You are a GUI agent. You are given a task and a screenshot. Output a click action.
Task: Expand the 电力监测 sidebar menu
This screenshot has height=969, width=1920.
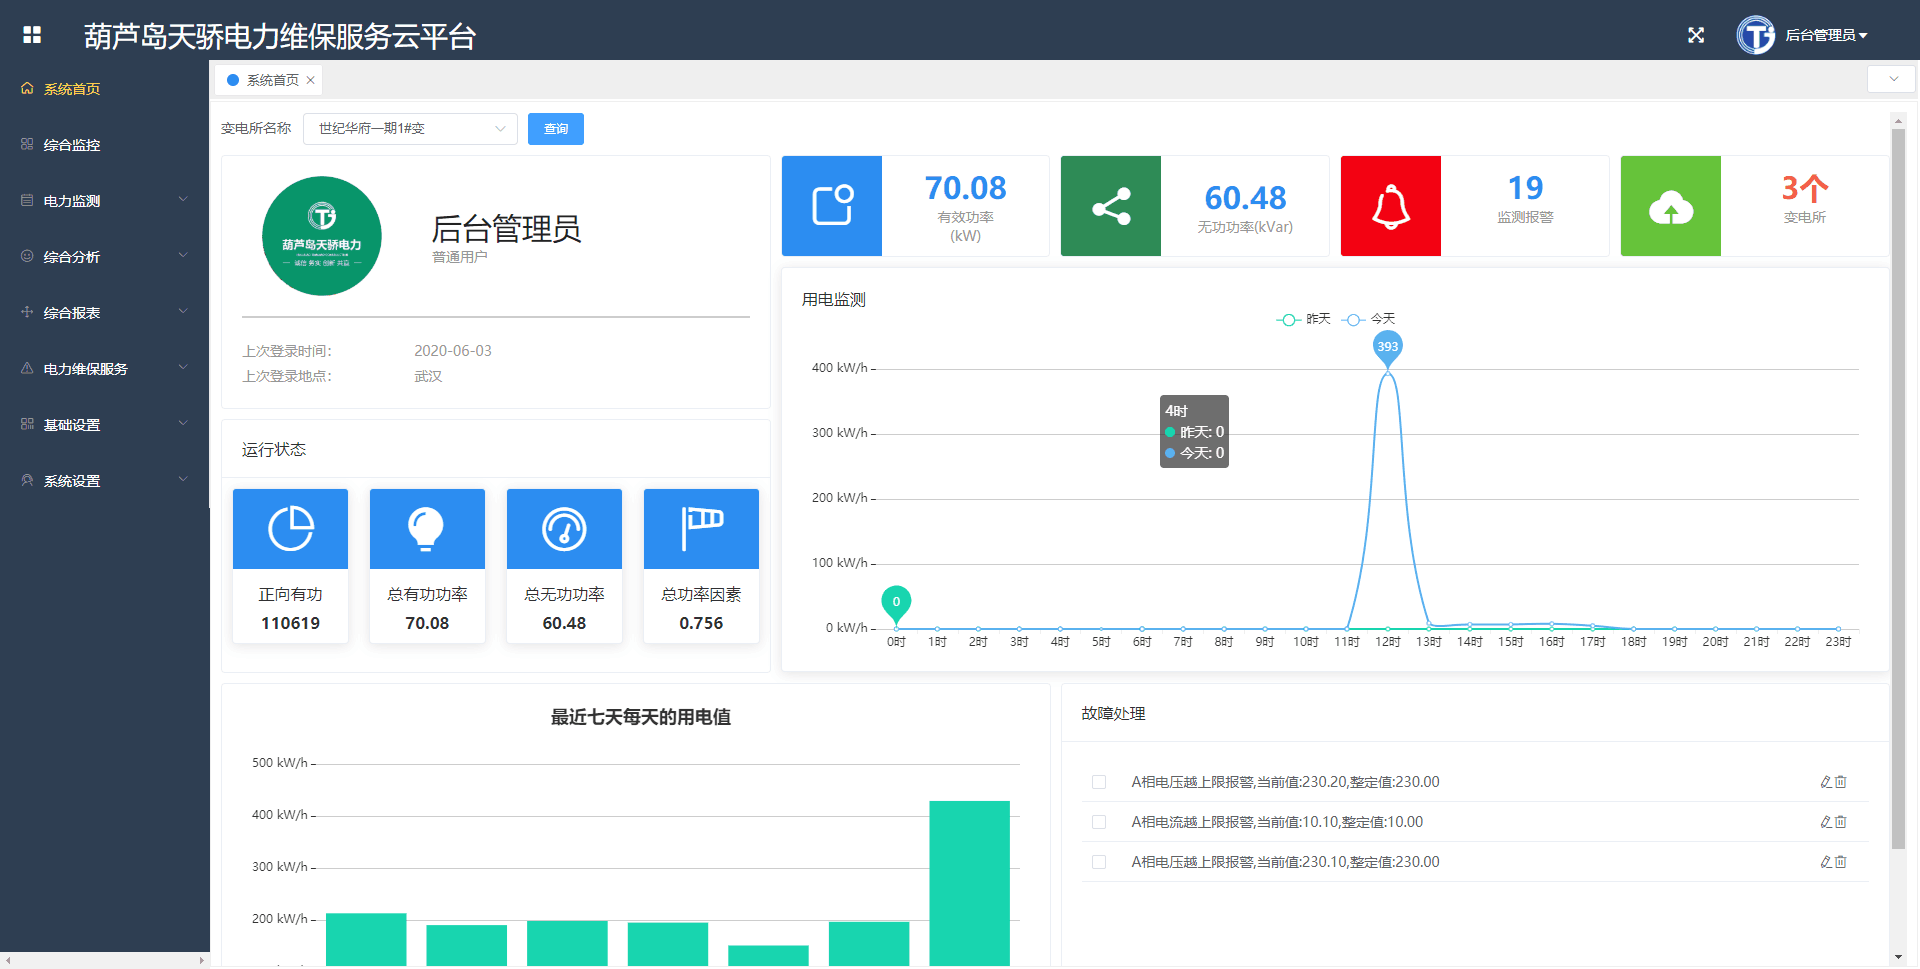click(104, 201)
